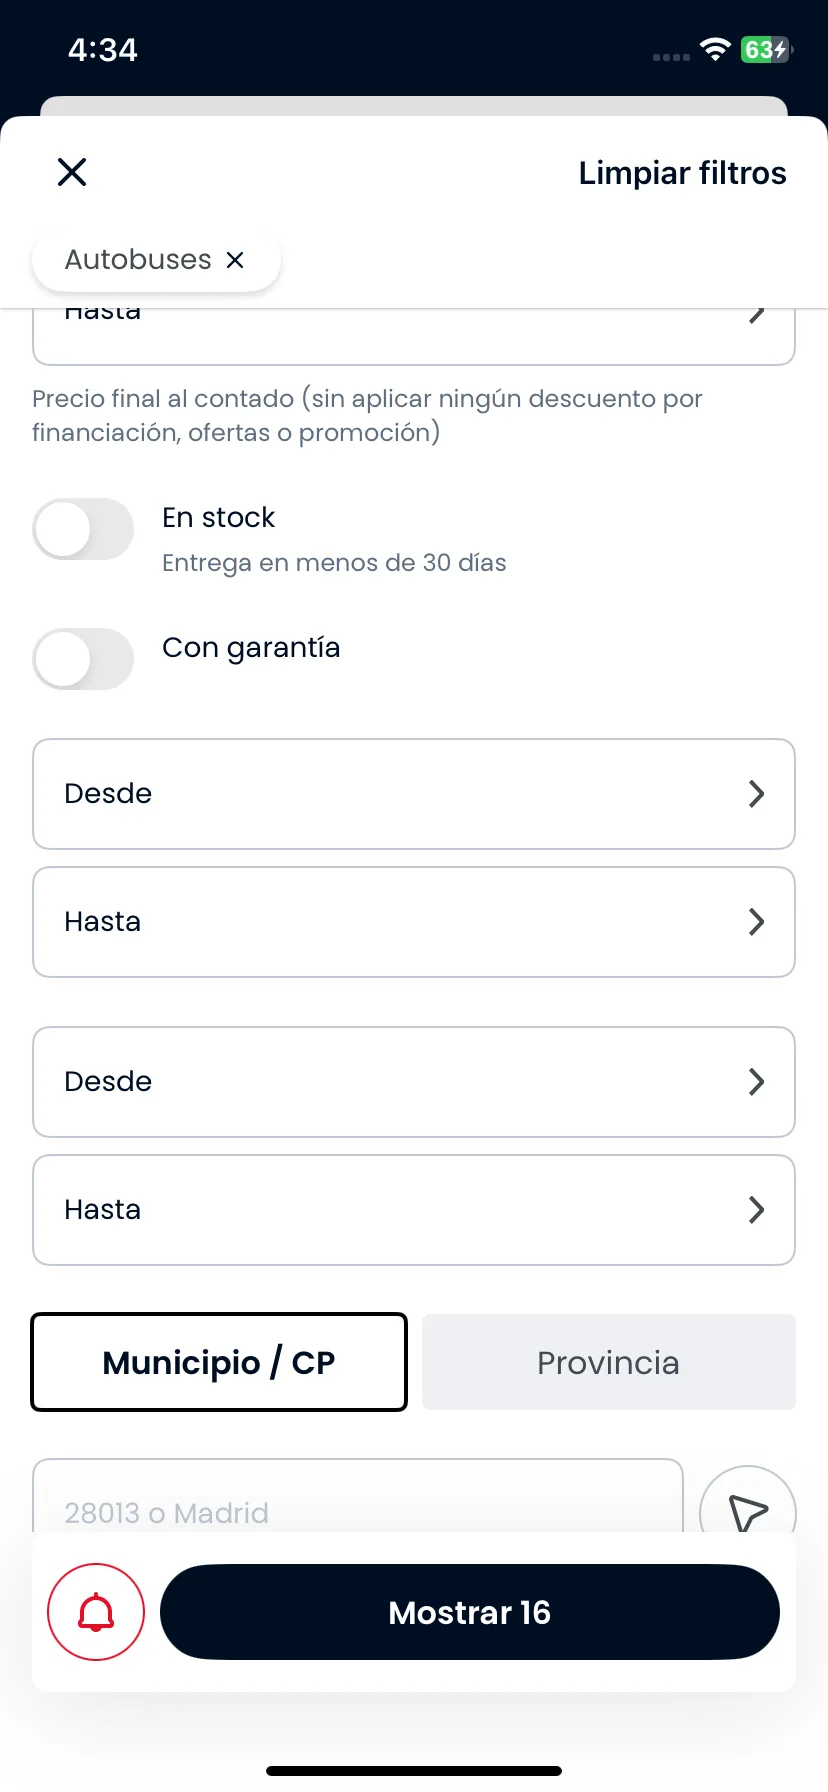Switch to the Provincia tab
828x1792 pixels.
pyautogui.click(x=609, y=1362)
